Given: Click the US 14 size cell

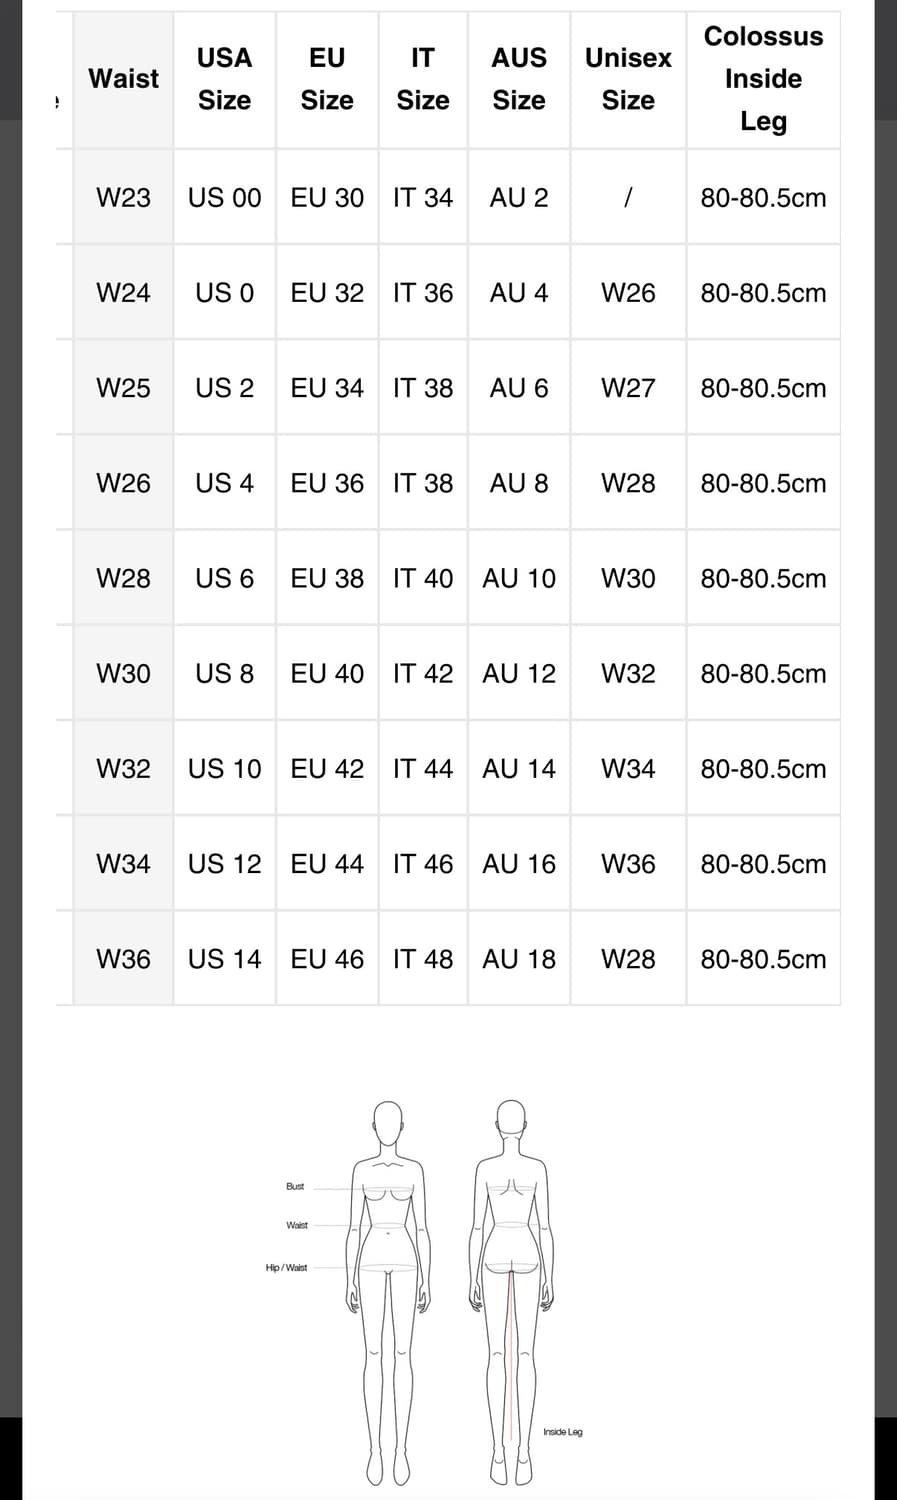Looking at the screenshot, I should pos(224,959).
